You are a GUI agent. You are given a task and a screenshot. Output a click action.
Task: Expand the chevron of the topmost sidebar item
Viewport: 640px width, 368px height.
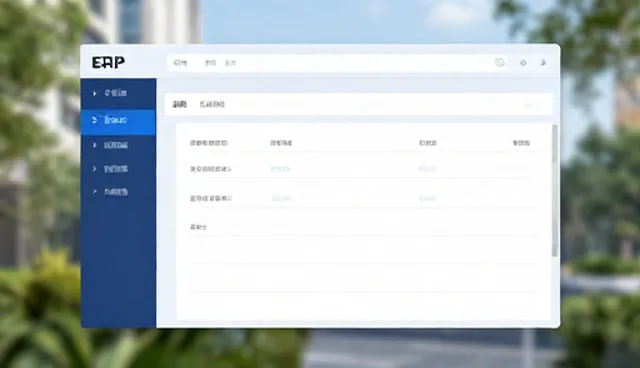click(x=94, y=93)
